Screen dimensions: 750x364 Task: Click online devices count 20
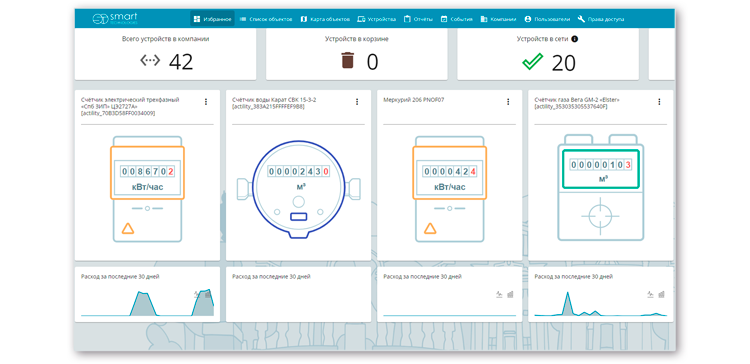pyautogui.click(x=563, y=62)
